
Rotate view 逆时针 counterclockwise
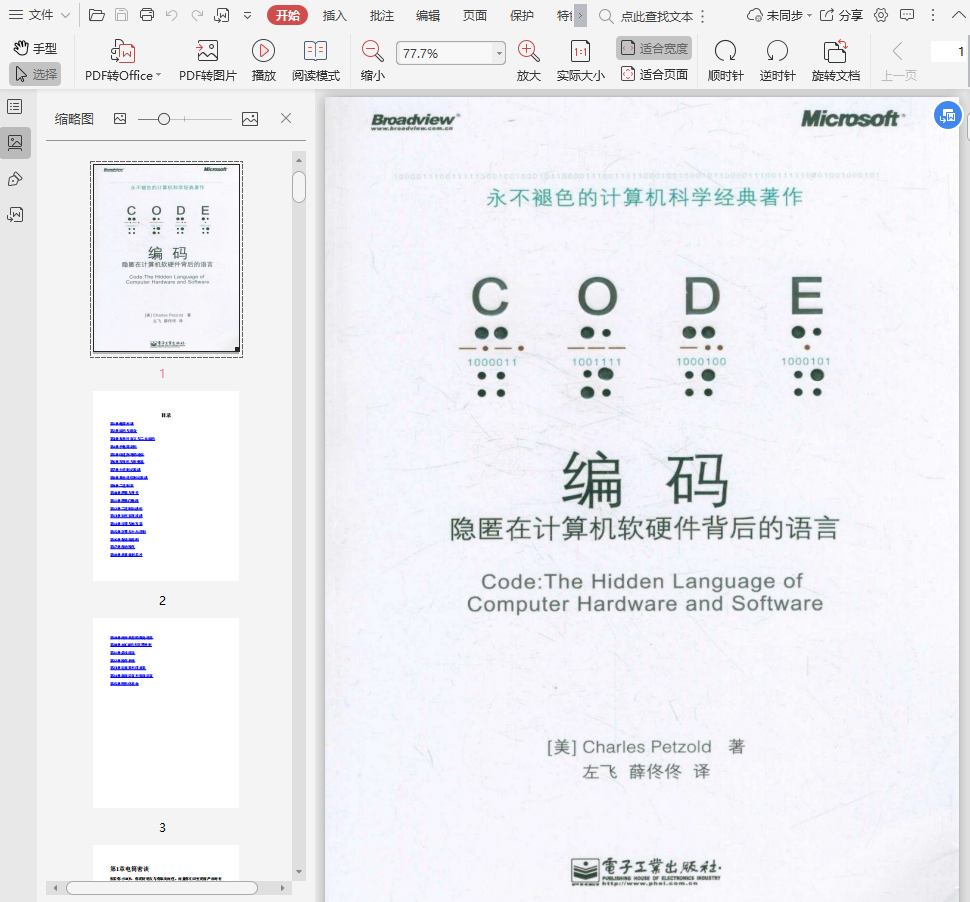pos(777,61)
